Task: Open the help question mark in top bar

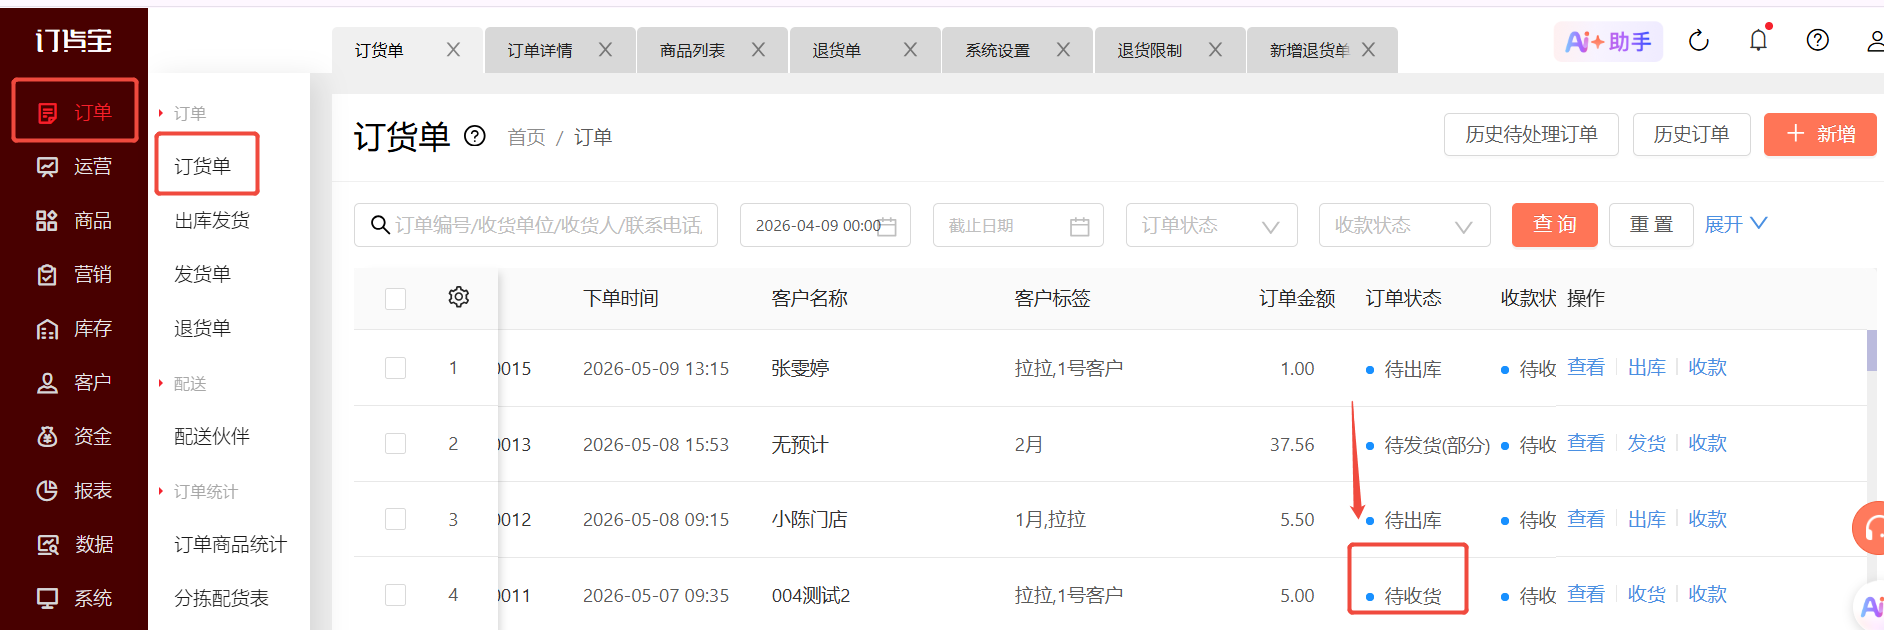Action: coord(1818,40)
